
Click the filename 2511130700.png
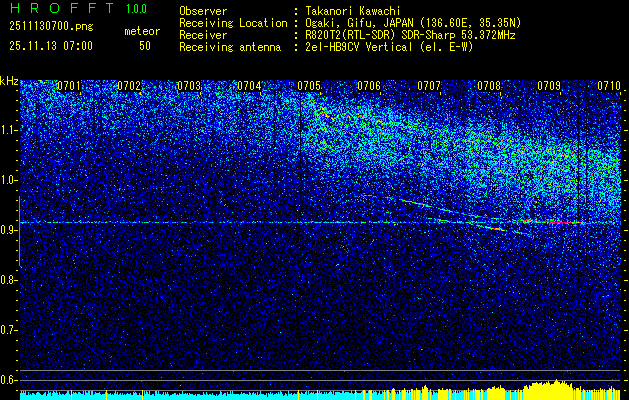click(51, 27)
